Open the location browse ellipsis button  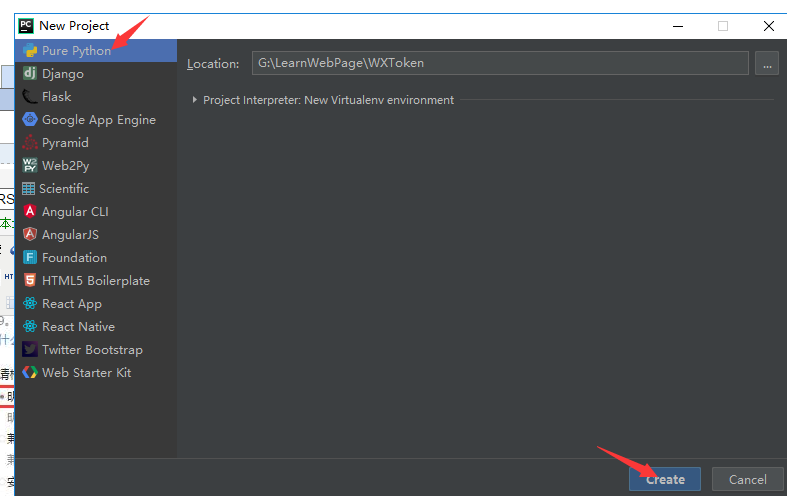click(x=767, y=63)
